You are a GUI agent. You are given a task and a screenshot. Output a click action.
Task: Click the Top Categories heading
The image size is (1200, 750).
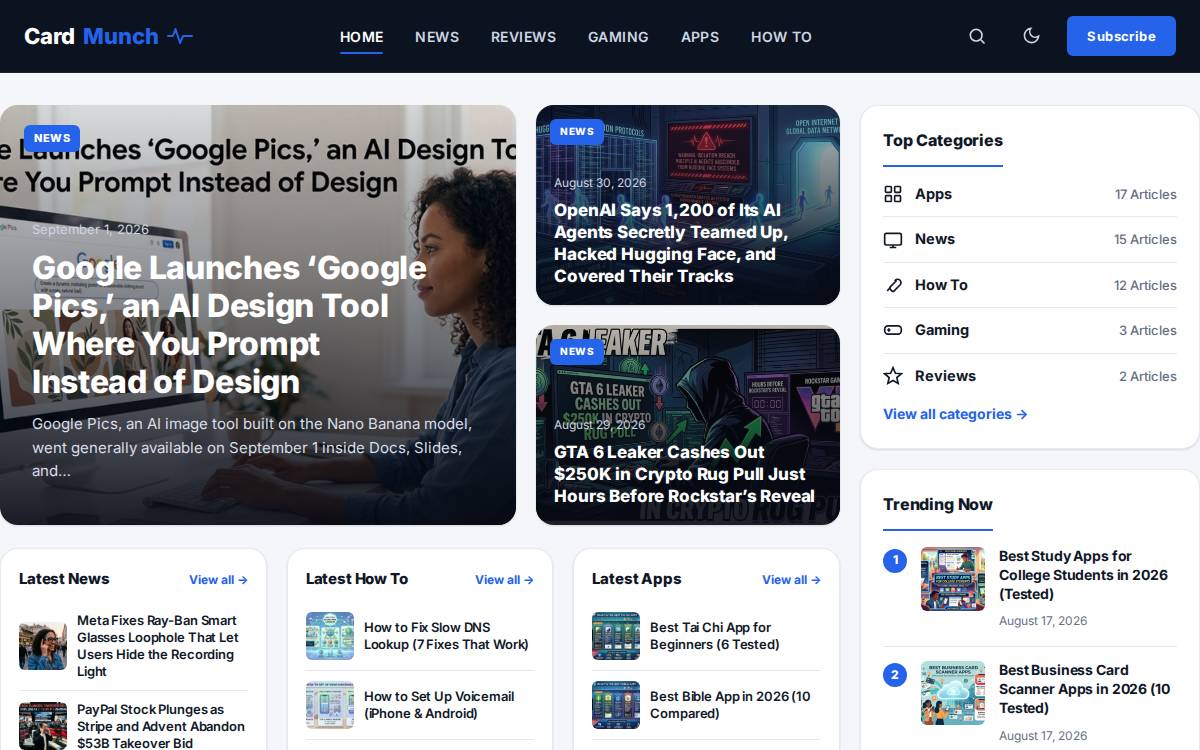click(x=943, y=141)
